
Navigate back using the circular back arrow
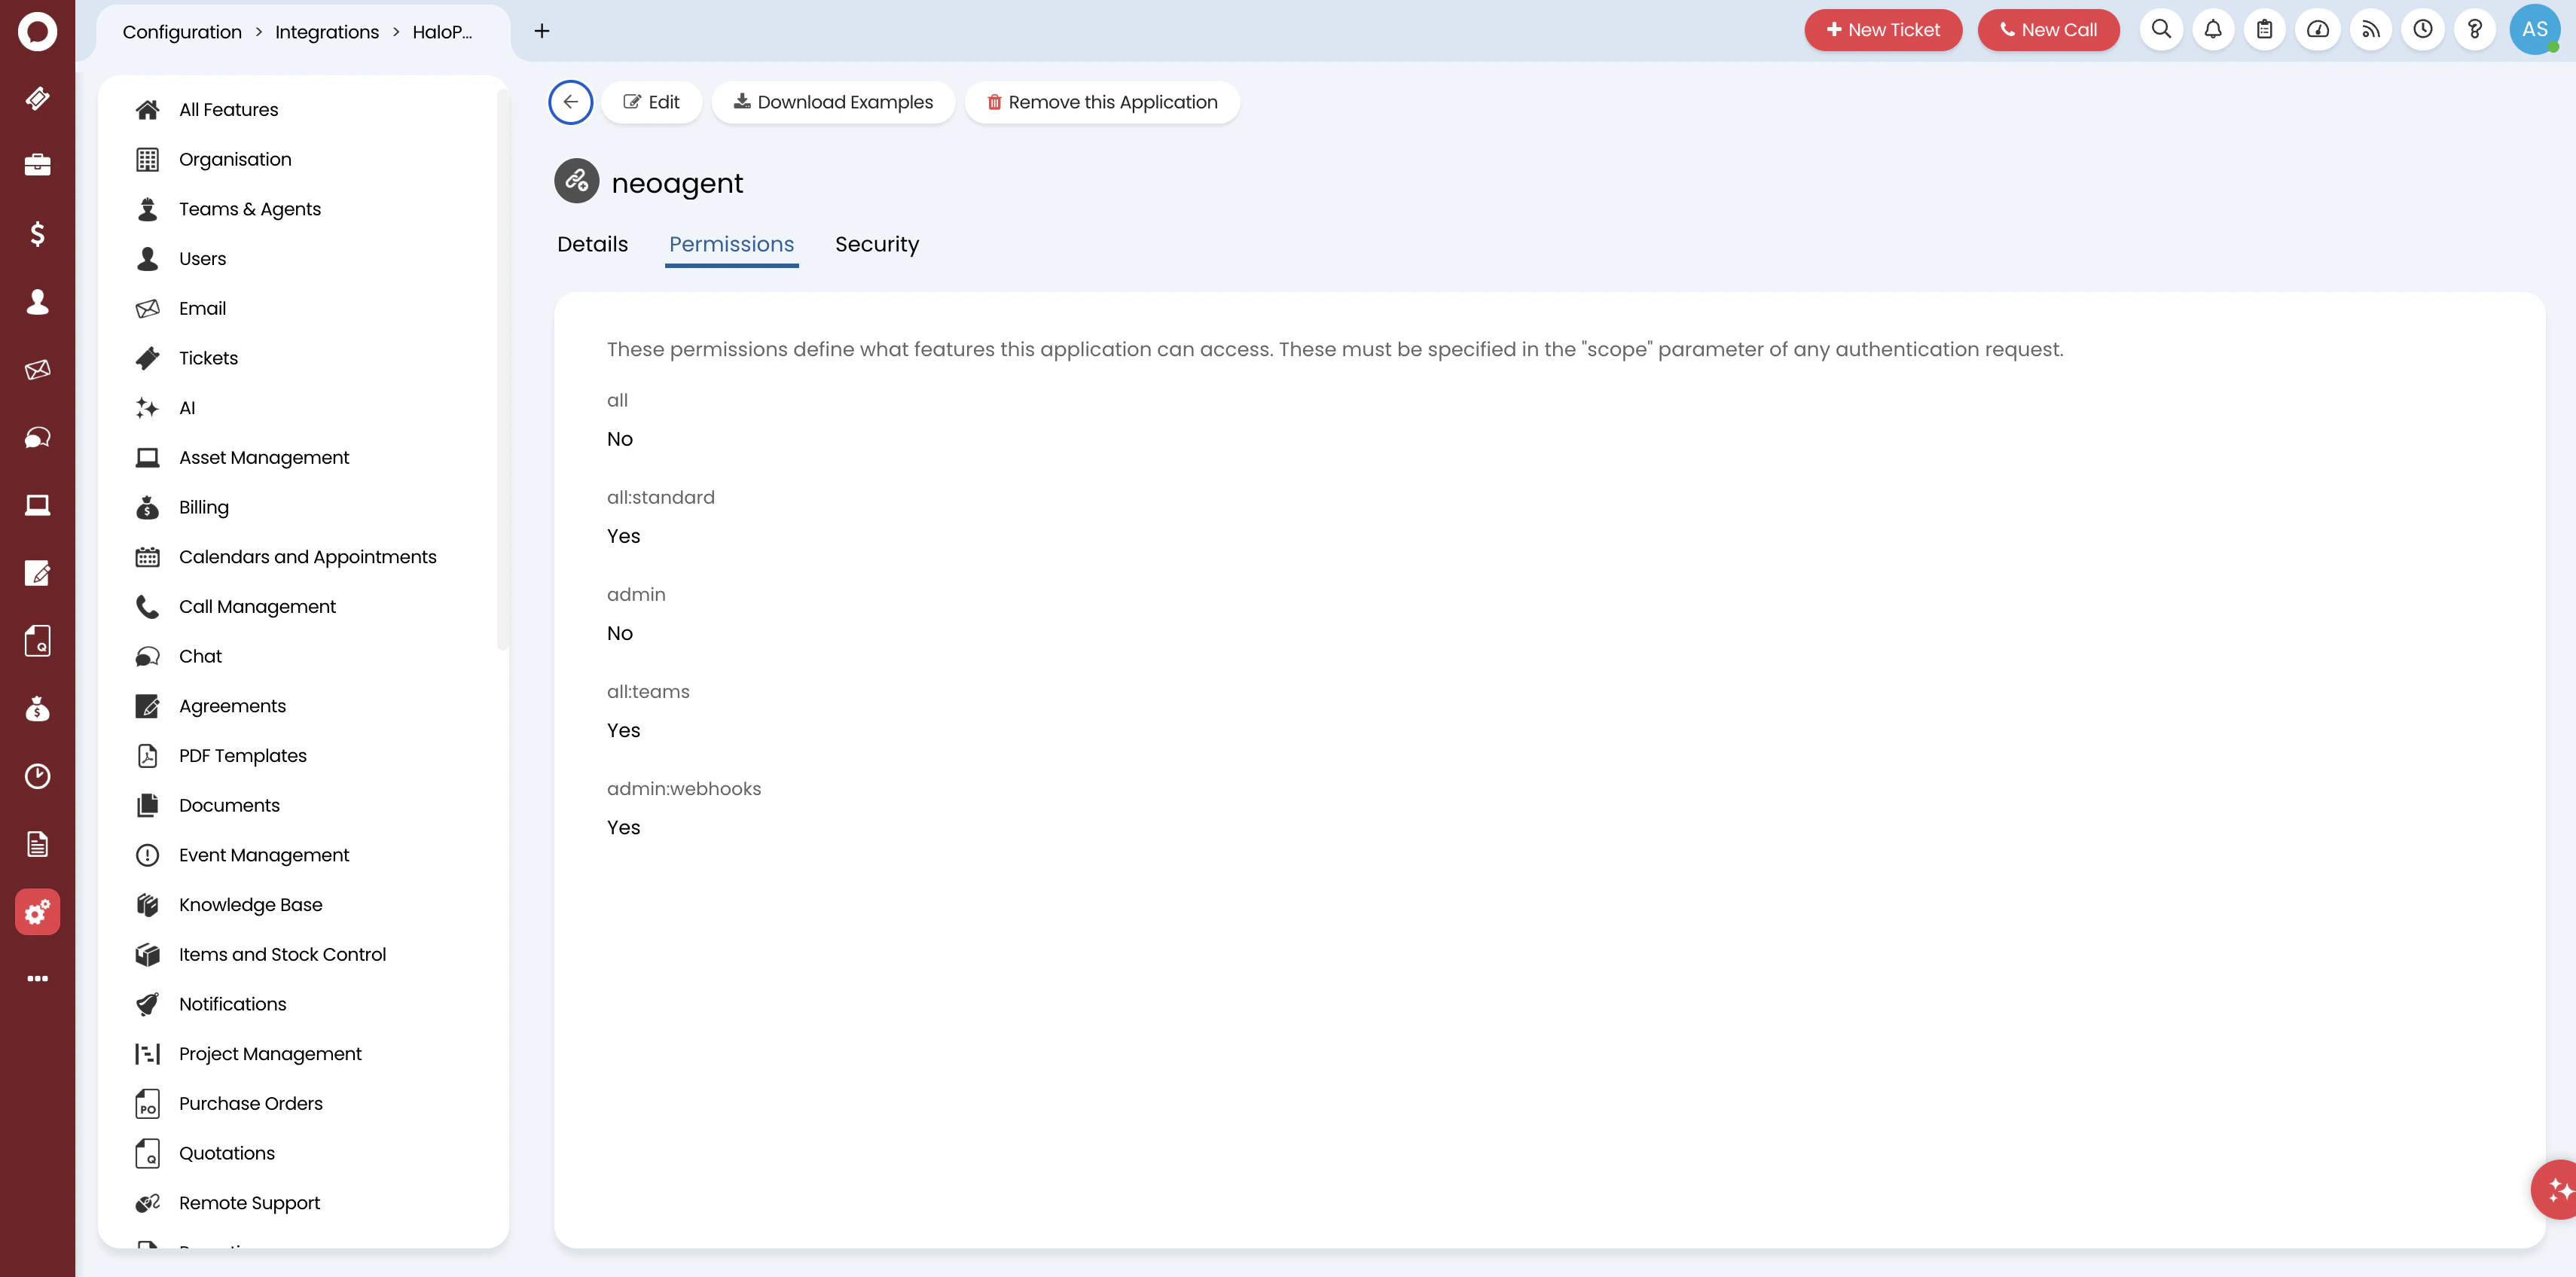[x=570, y=101]
